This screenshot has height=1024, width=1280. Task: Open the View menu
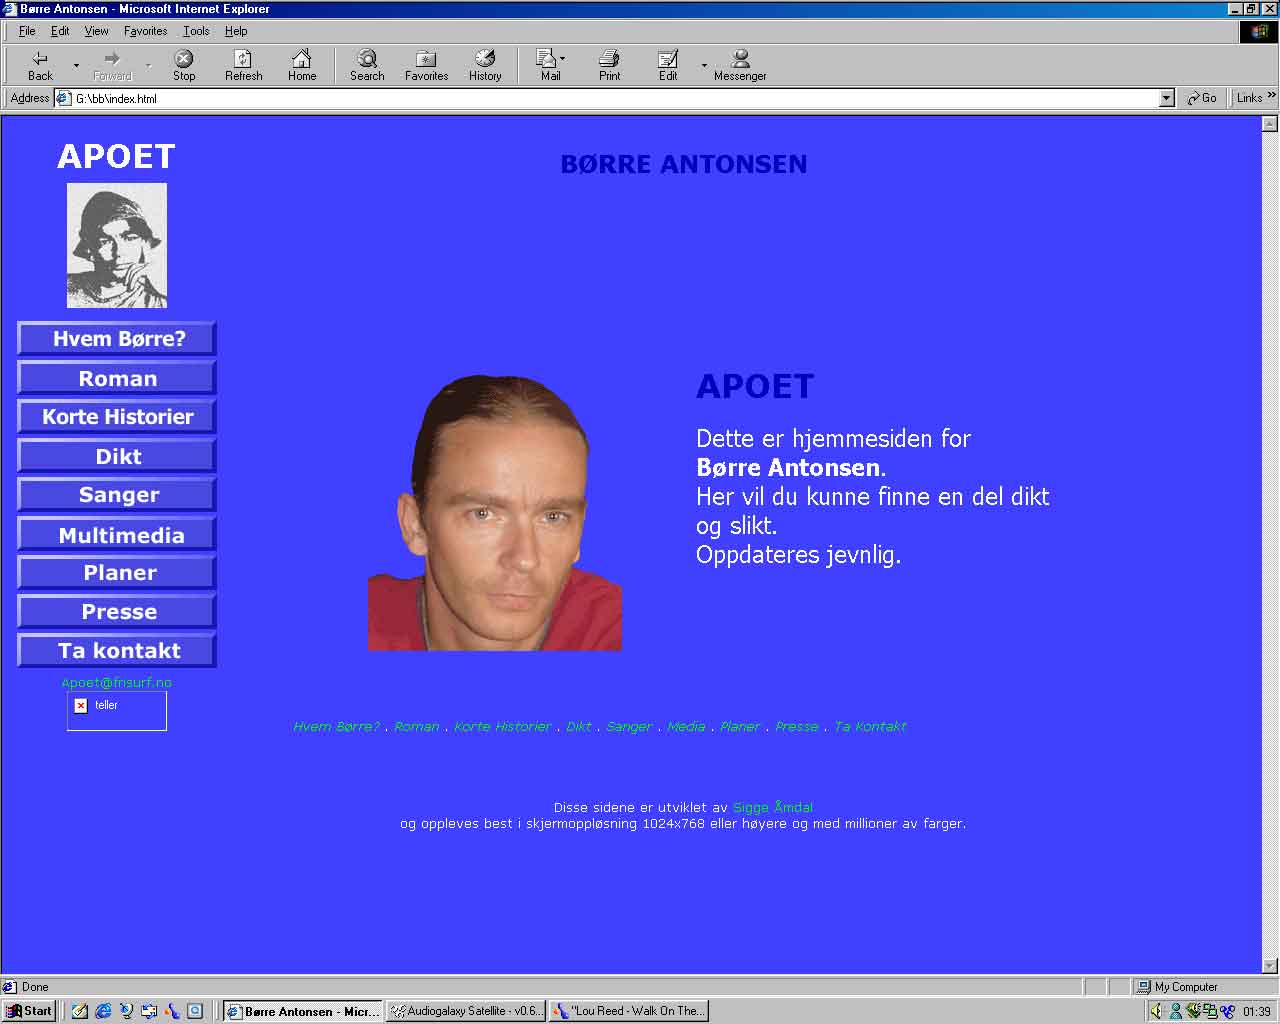pyautogui.click(x=96, y=31)
